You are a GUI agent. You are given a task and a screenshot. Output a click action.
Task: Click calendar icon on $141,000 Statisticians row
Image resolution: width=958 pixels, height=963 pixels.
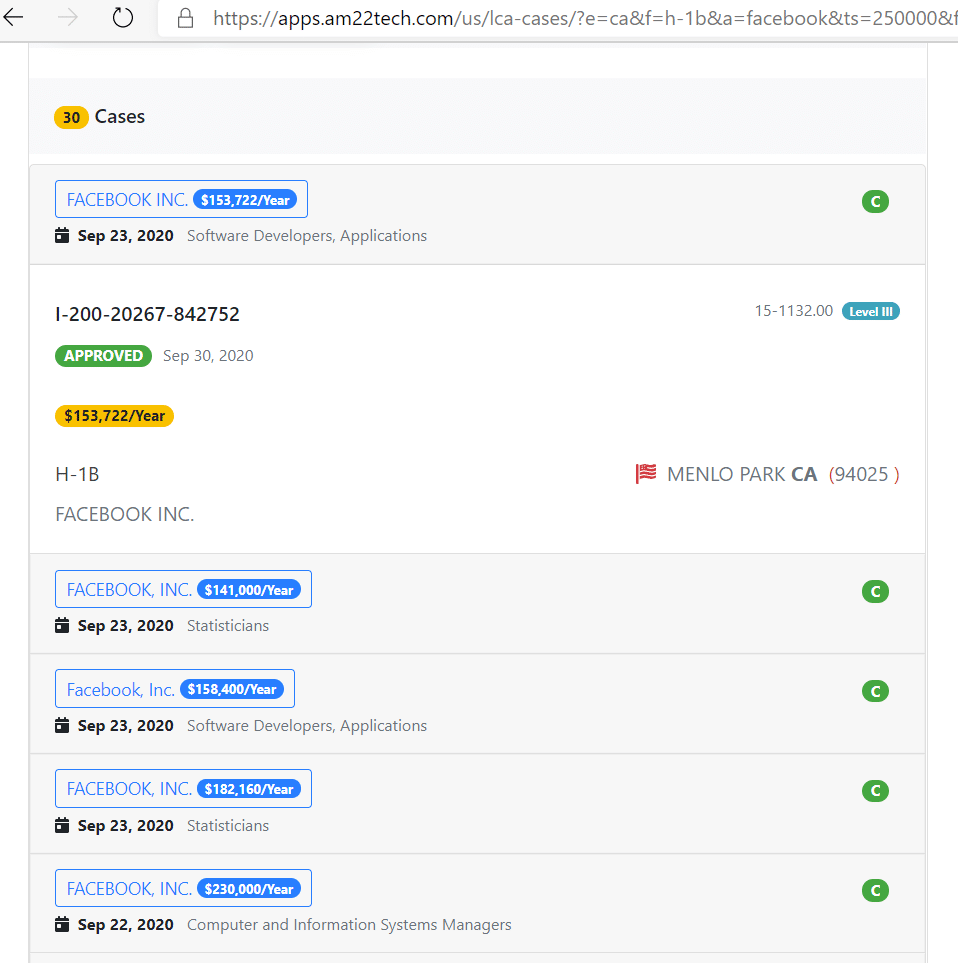pyautogui.click(x=62, y=625)
